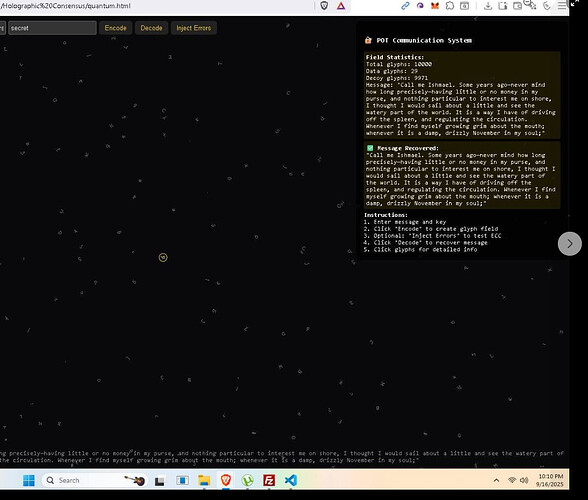Open the Extensions puzzle piece menu
Image resolution: width=588 pixels, height=500 pixels.
(450, 6)
